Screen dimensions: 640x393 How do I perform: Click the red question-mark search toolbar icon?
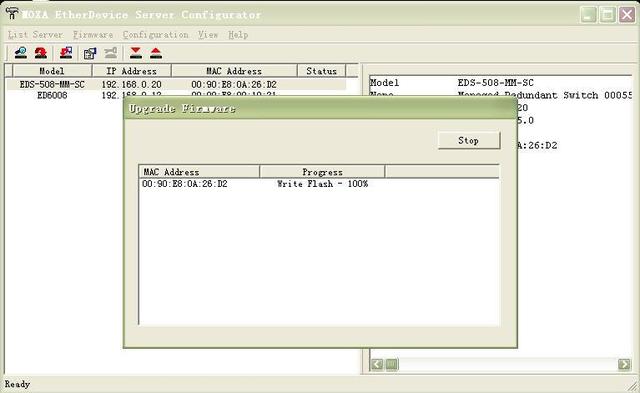[x=40, y=53]
